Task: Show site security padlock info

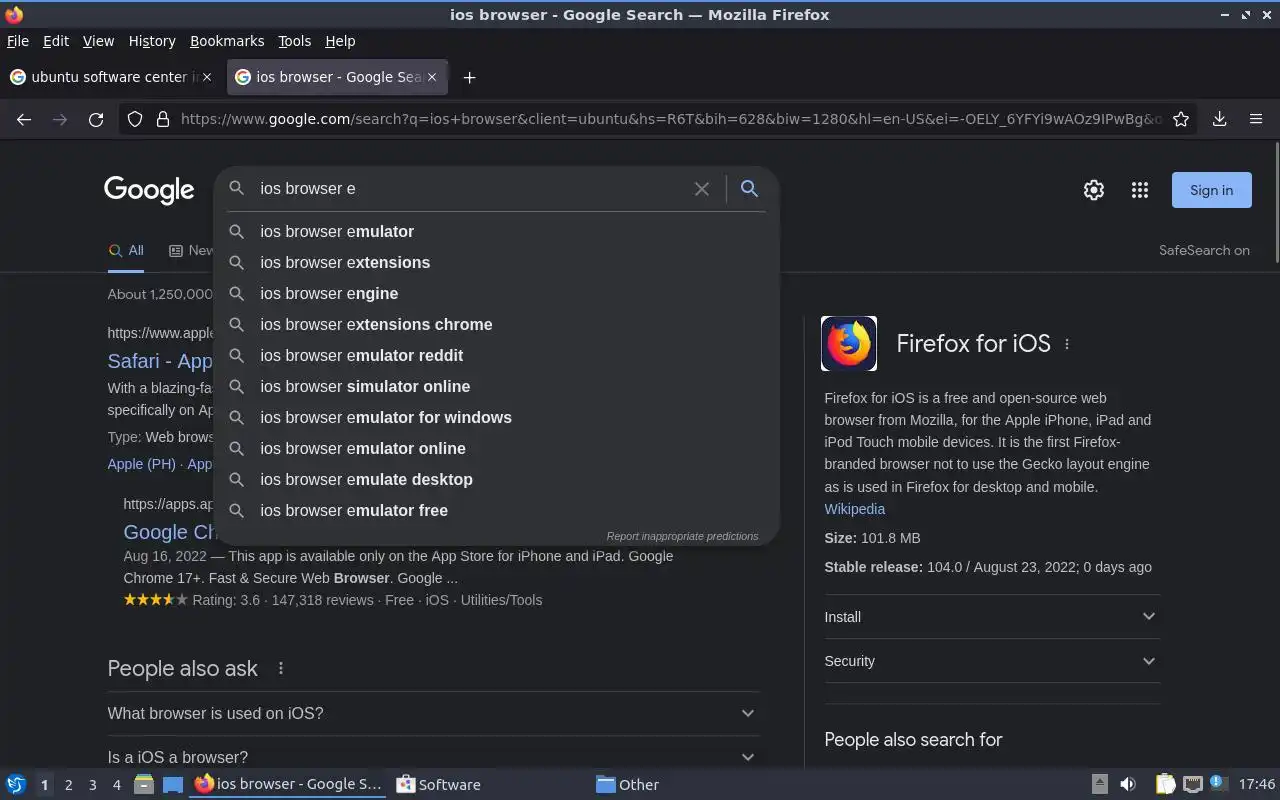Action: [163, 119]
